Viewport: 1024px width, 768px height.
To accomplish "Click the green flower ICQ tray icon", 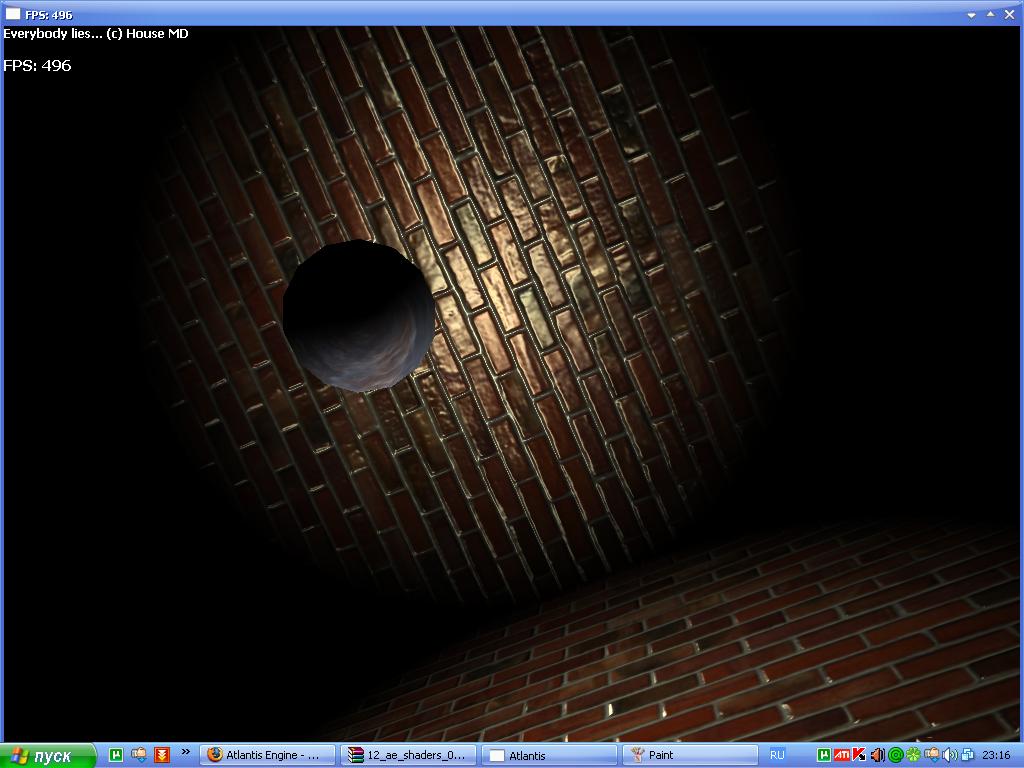I will [912, 755].
